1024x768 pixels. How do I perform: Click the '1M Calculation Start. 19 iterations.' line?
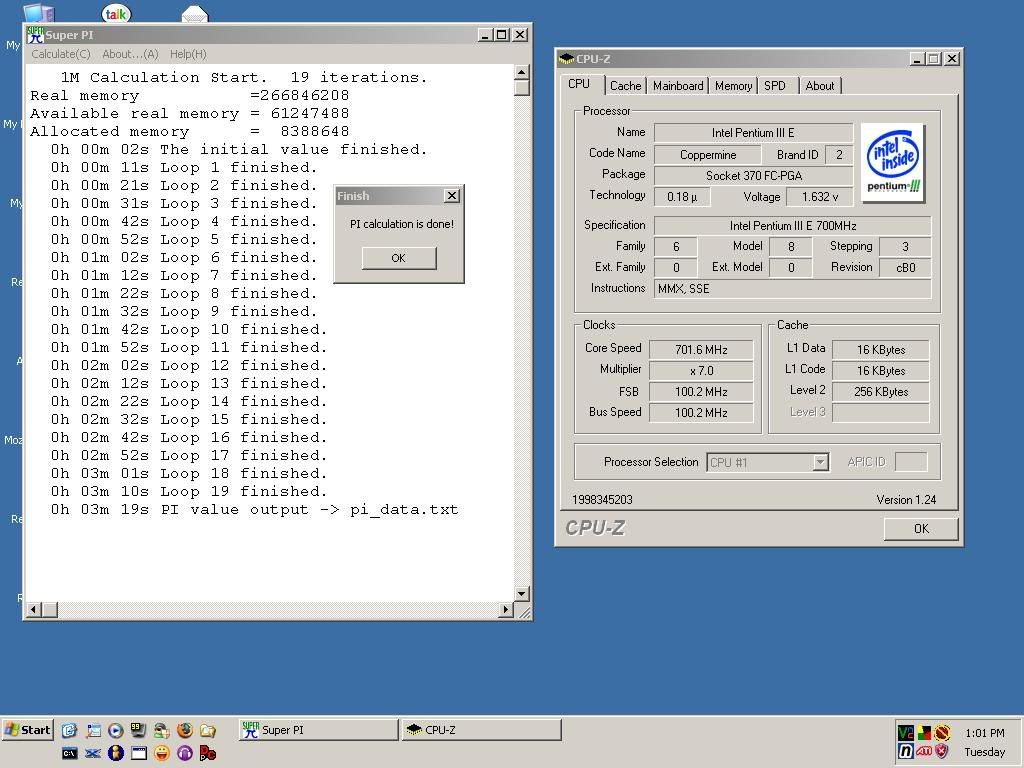click(x=244, y=77)
